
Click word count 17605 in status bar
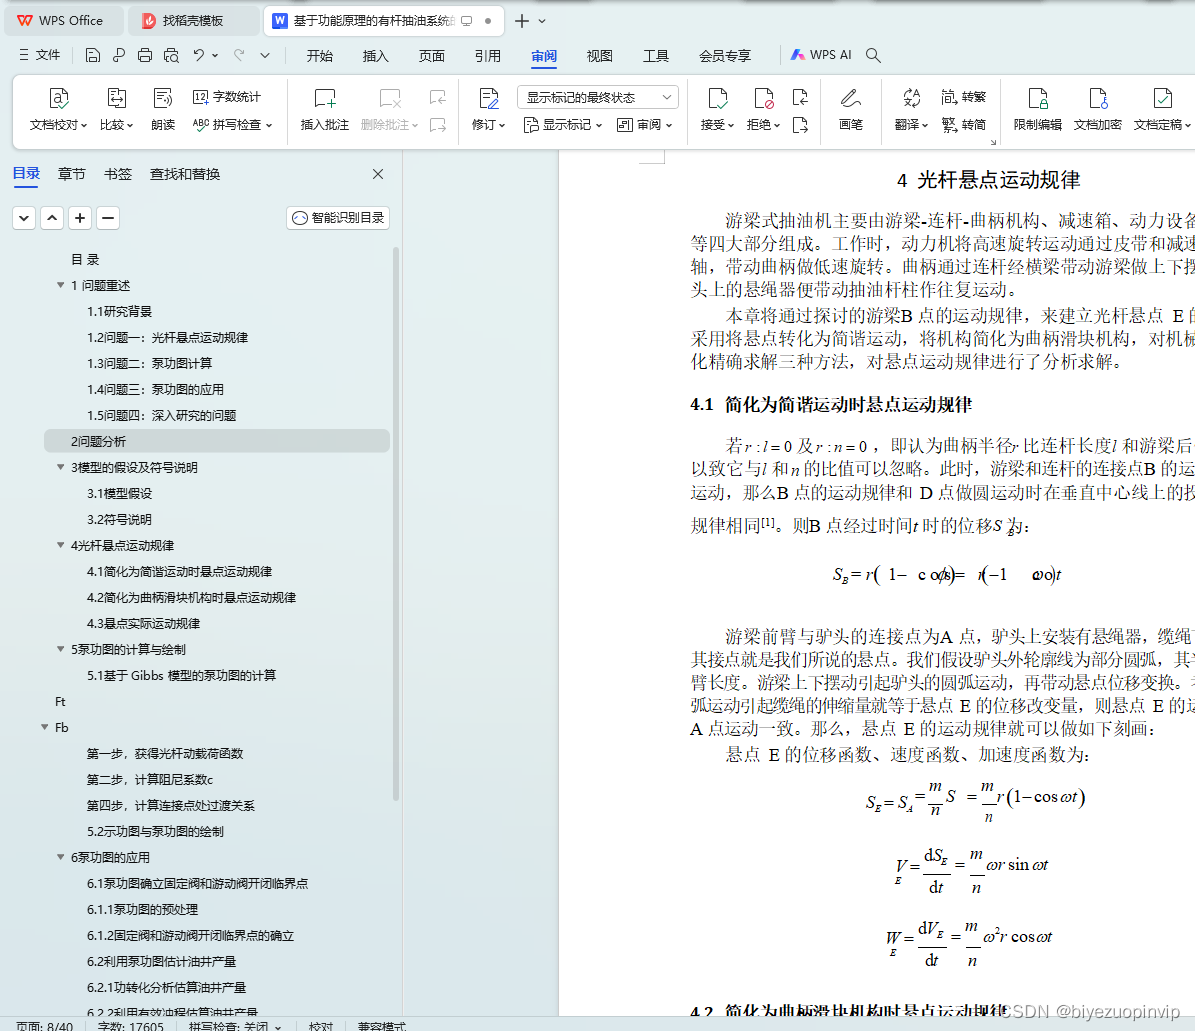130,1026
